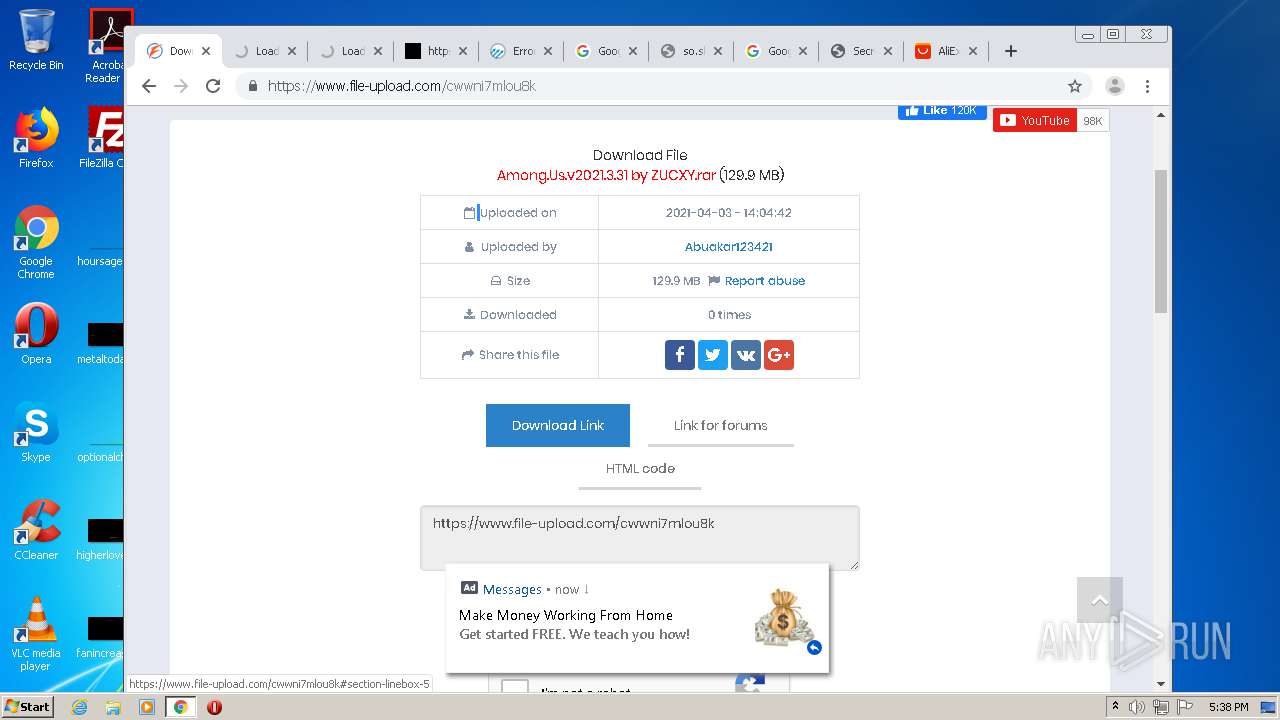Click the Among.Us rar file name

click(x=607, y=175)
